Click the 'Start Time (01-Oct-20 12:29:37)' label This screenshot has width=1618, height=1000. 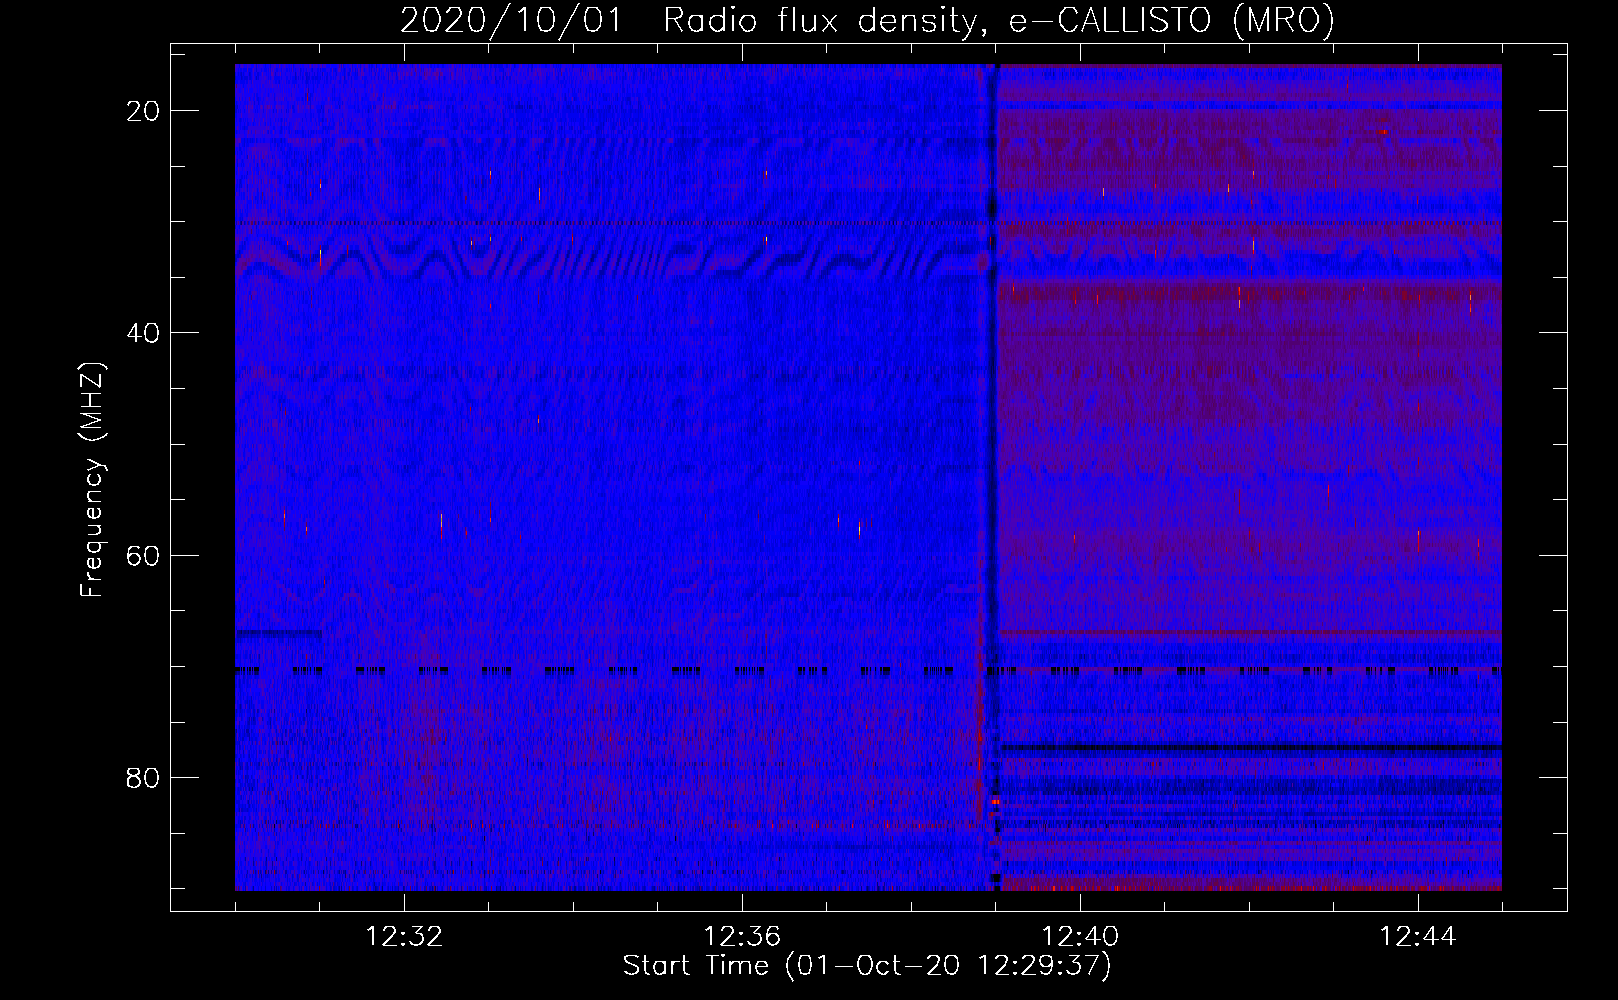point(867,966)
